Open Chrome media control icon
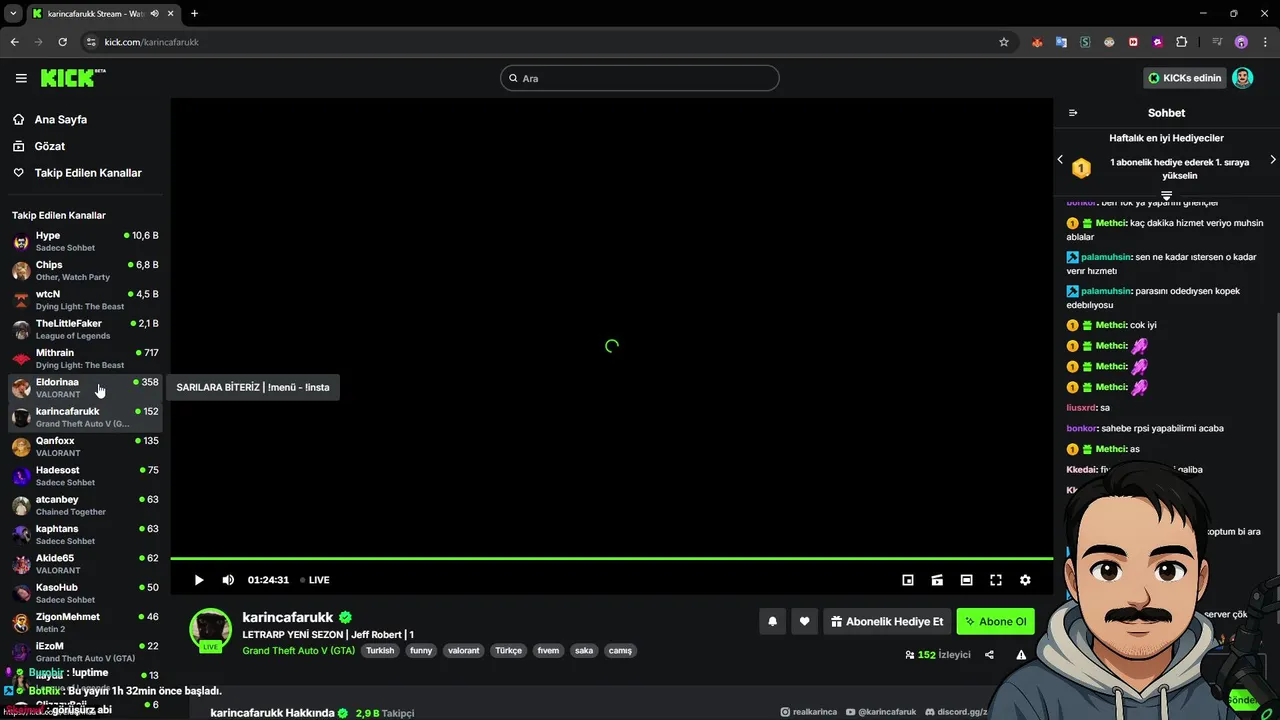The width and height of the screenshot is (1280, 720). 1217,42
